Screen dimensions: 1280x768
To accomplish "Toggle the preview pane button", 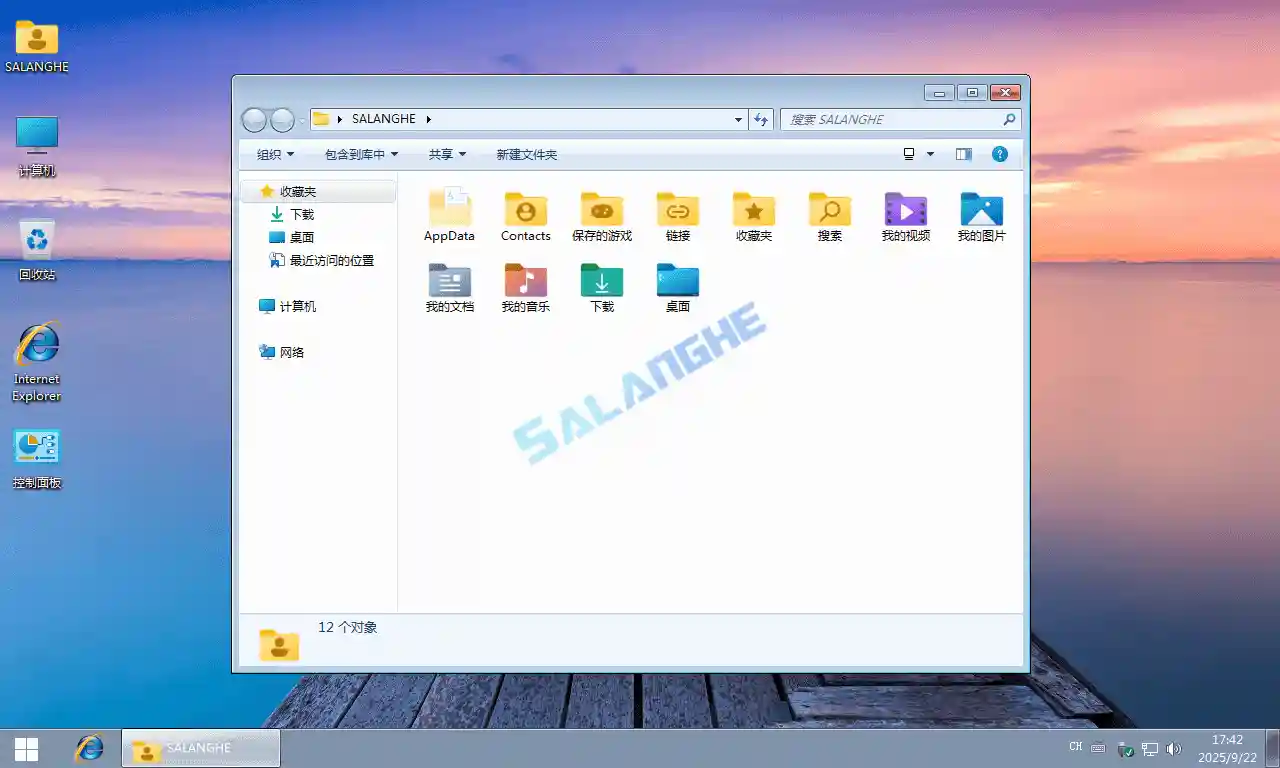I will (963, 154).
